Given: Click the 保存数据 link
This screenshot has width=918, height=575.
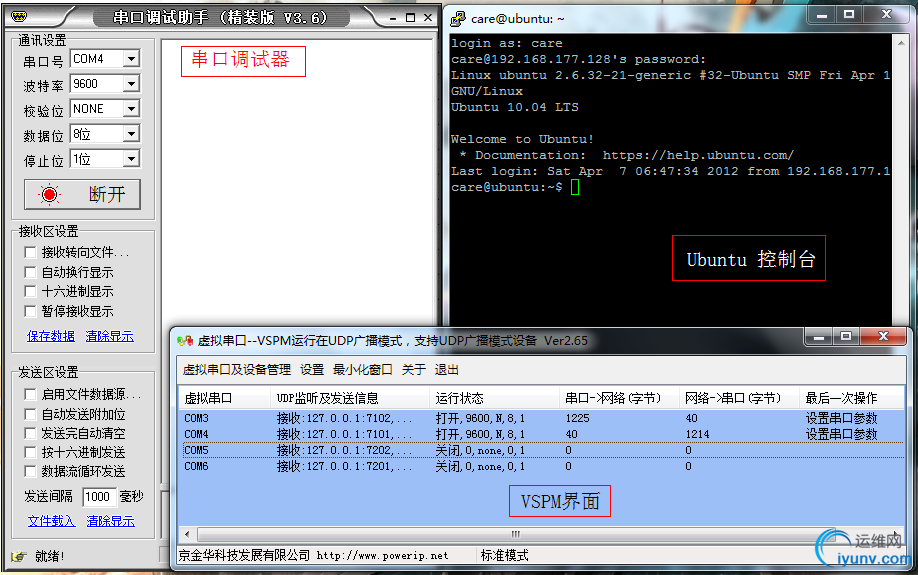Looking at the screenshot, I should click(x=51, y=336).
